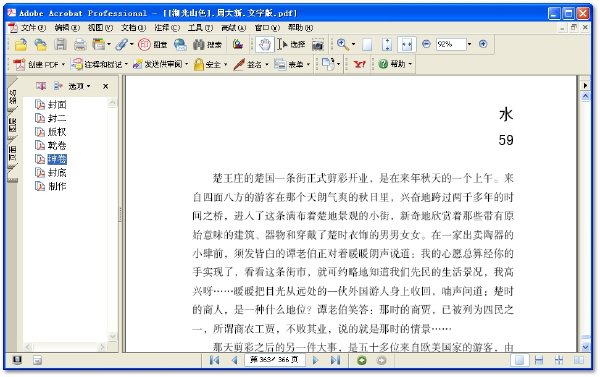Viewport: 600px width, 377px height.
Task: Click the Open file folder icon
Action: point(21,45)
